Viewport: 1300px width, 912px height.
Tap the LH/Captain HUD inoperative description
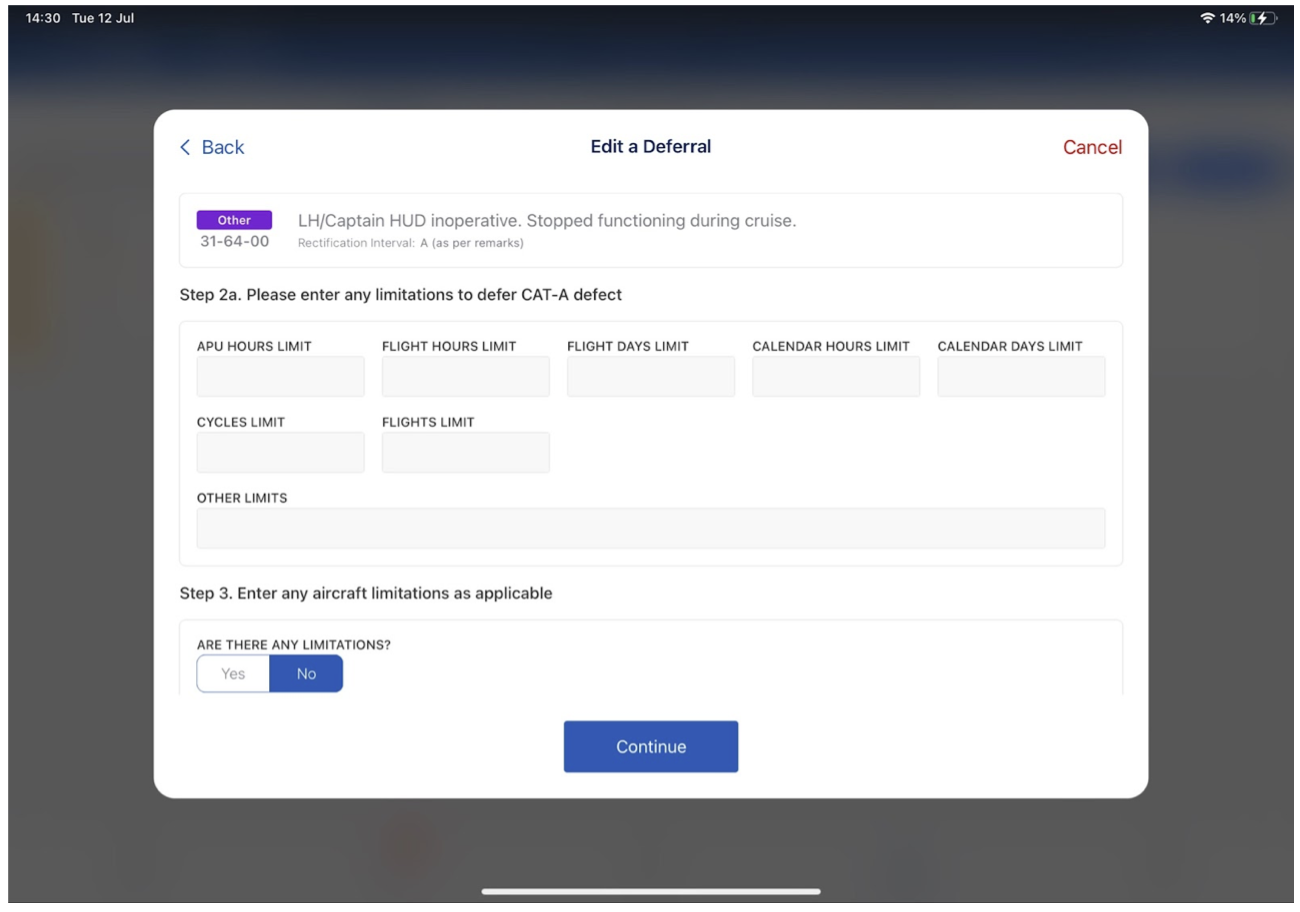pyautogui.click(x=547, y=221)
